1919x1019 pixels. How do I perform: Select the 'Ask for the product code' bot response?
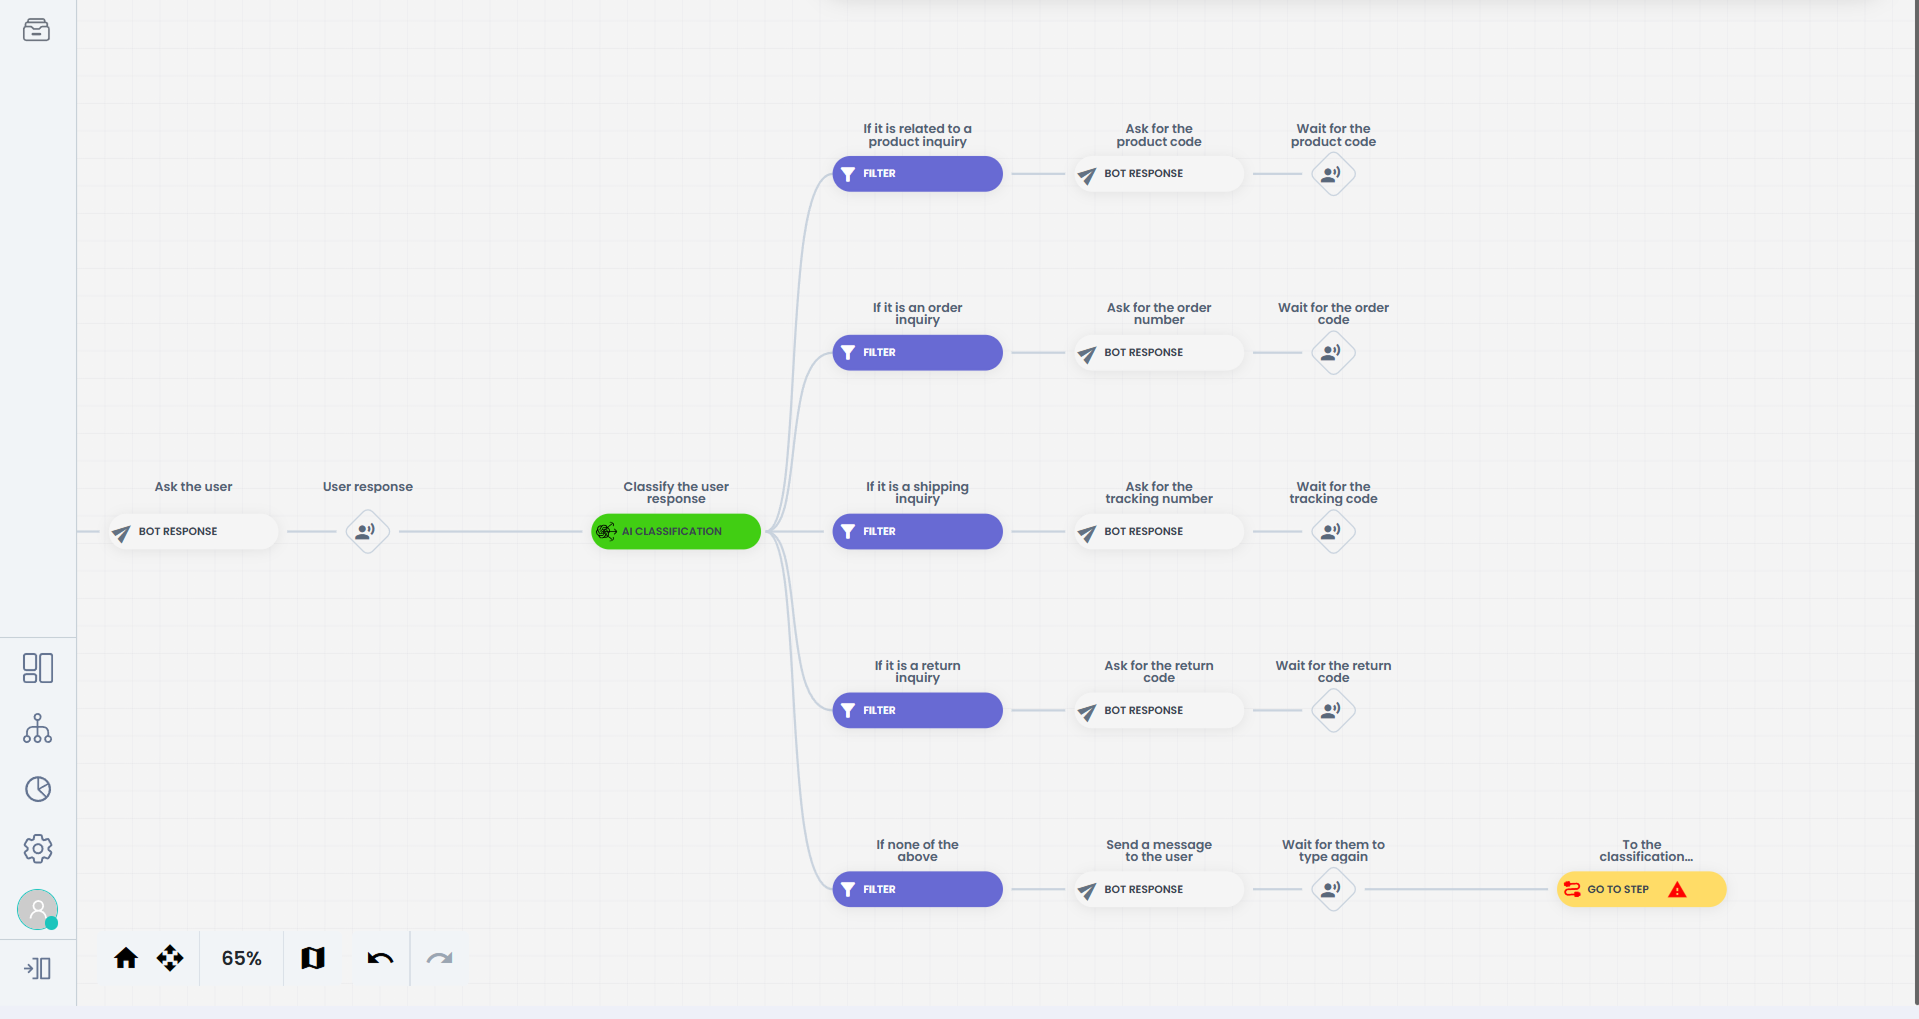[x=1159, y=174]
